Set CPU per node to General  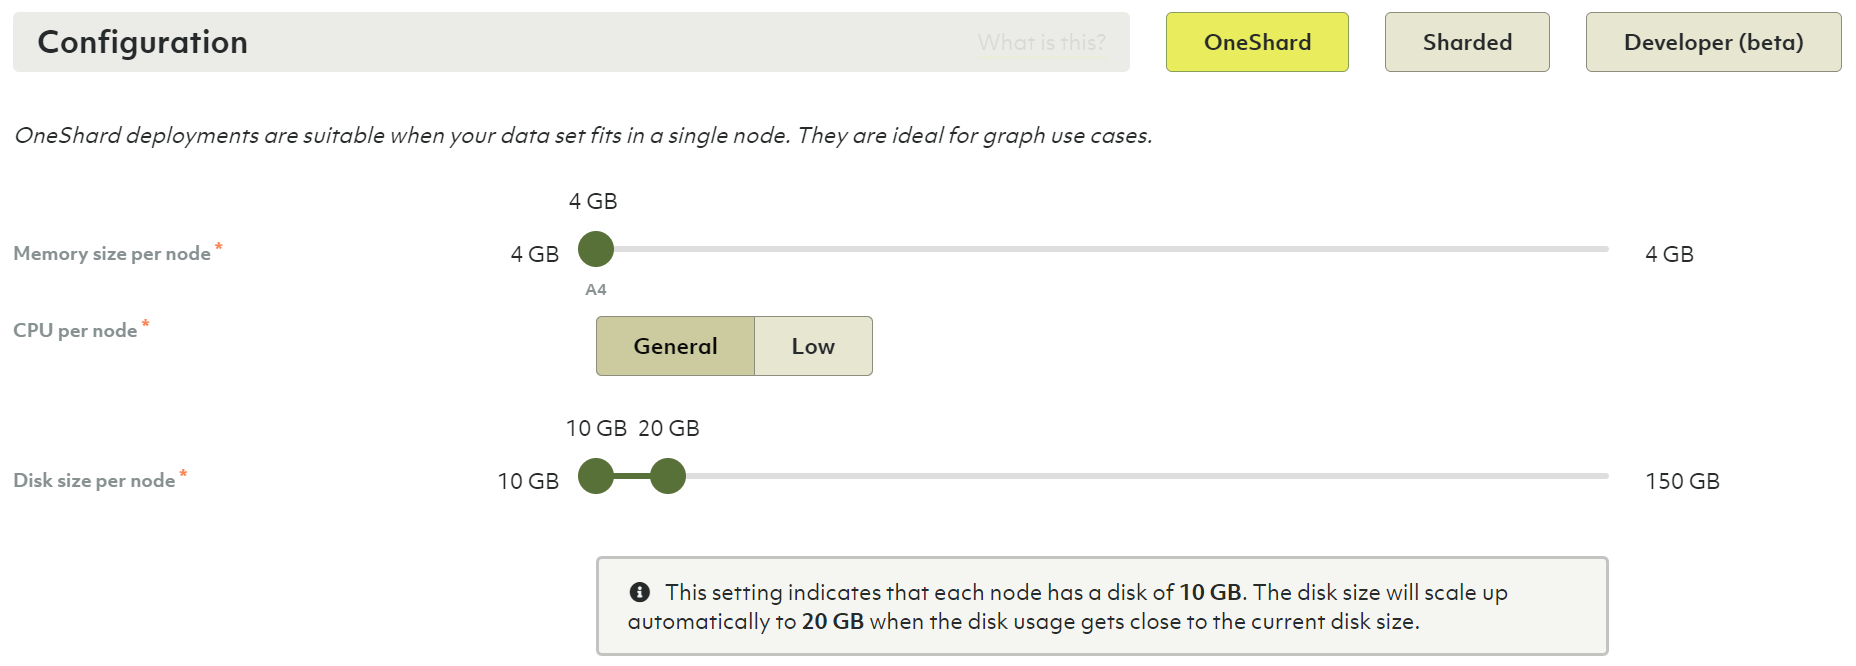(675, 346)
